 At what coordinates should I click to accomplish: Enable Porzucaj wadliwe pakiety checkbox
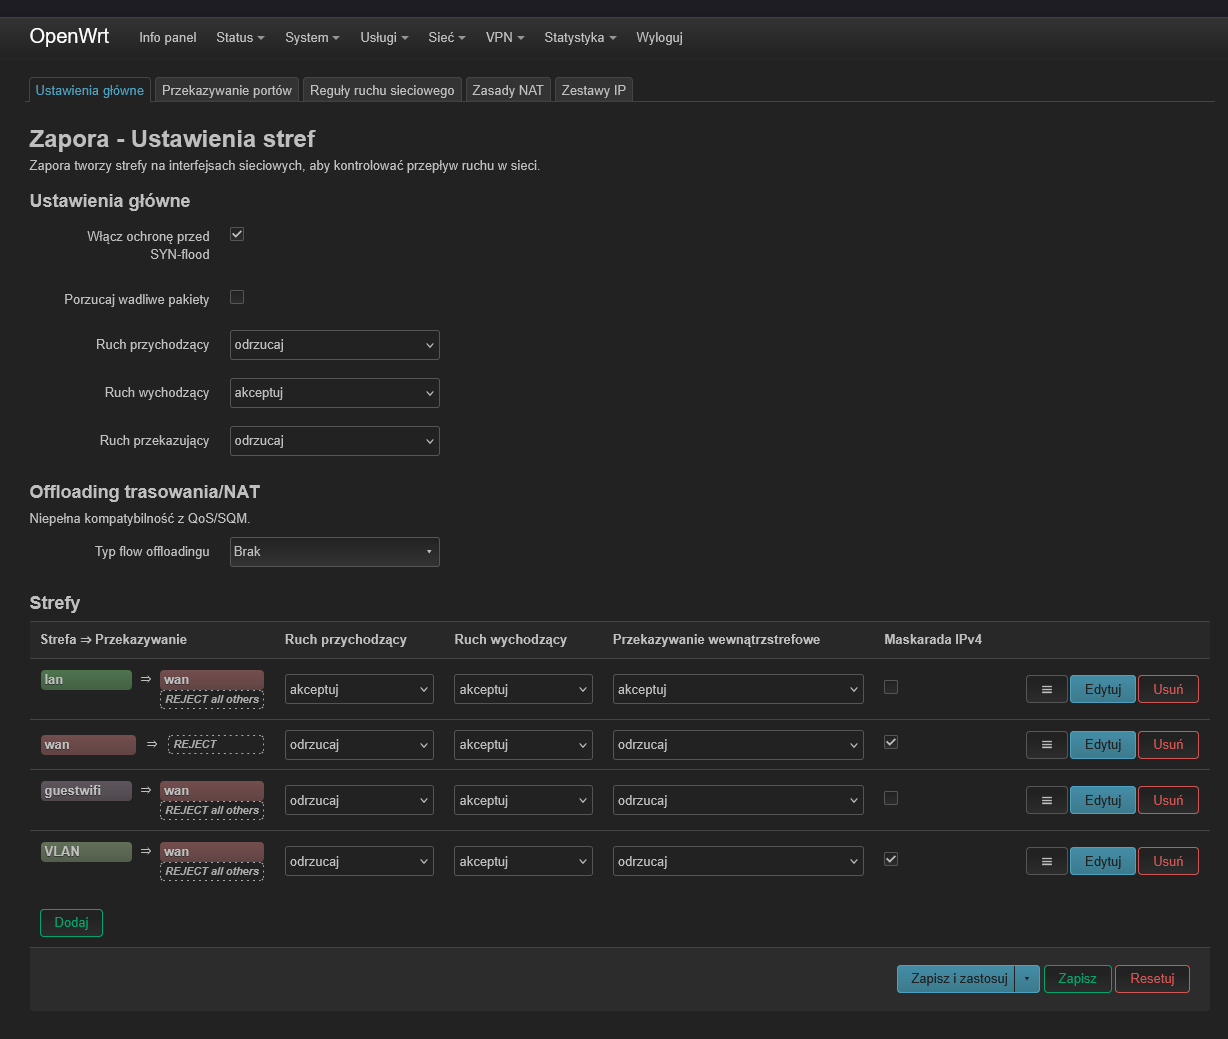coord(237,297)
